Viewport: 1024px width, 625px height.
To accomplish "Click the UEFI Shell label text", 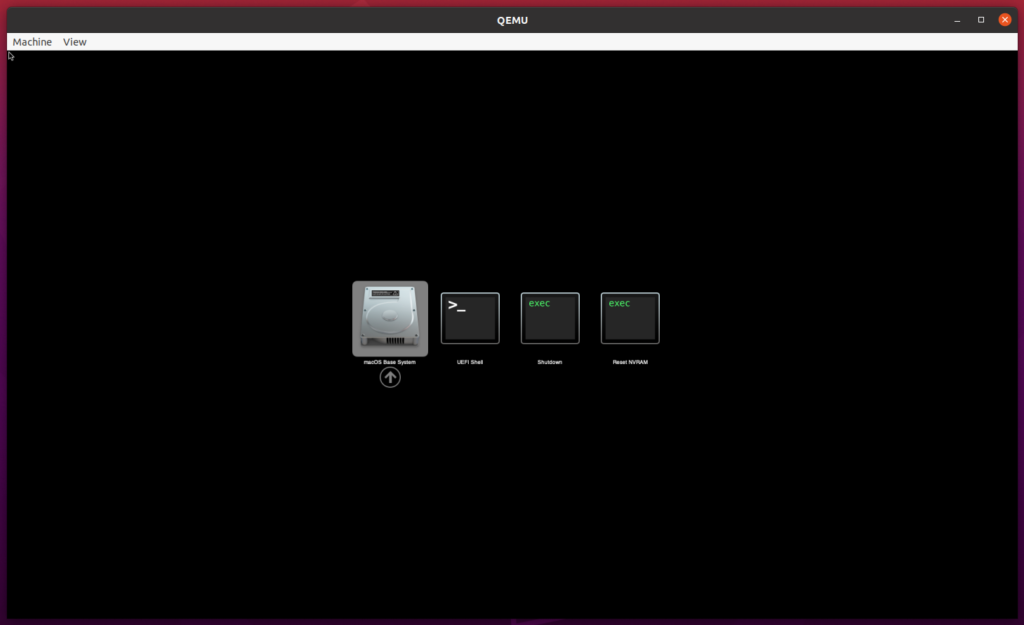I will (x=470, y=362).
